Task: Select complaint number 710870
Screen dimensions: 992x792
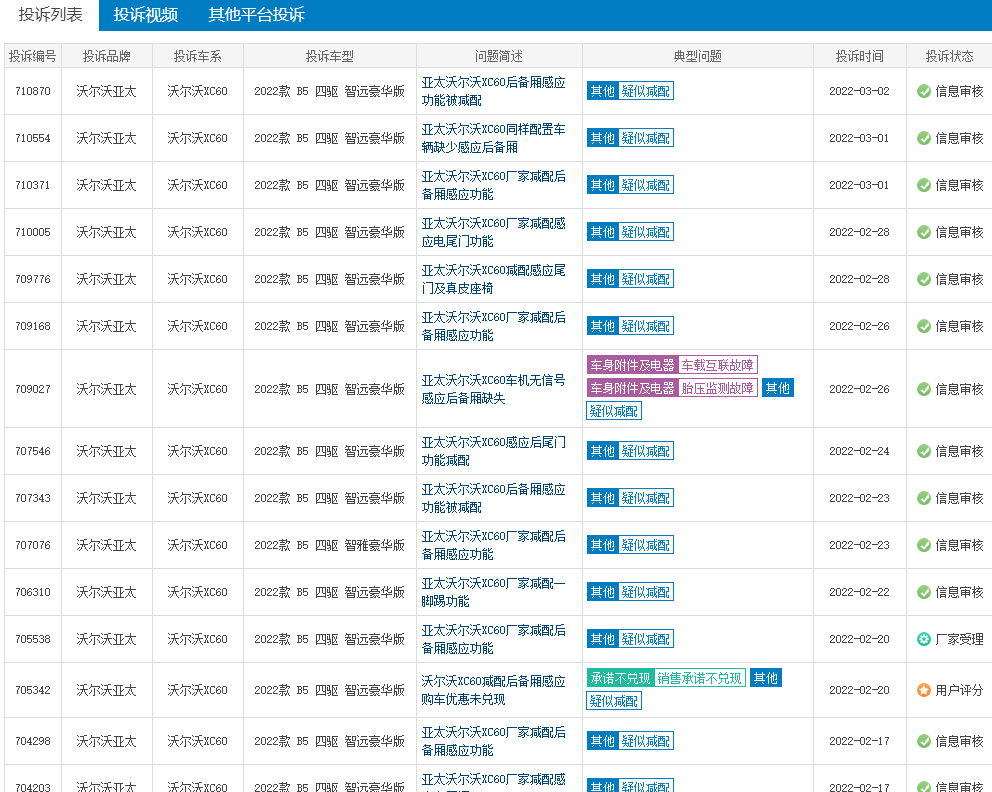Action: pyautogui.click(x=32, y=91)
